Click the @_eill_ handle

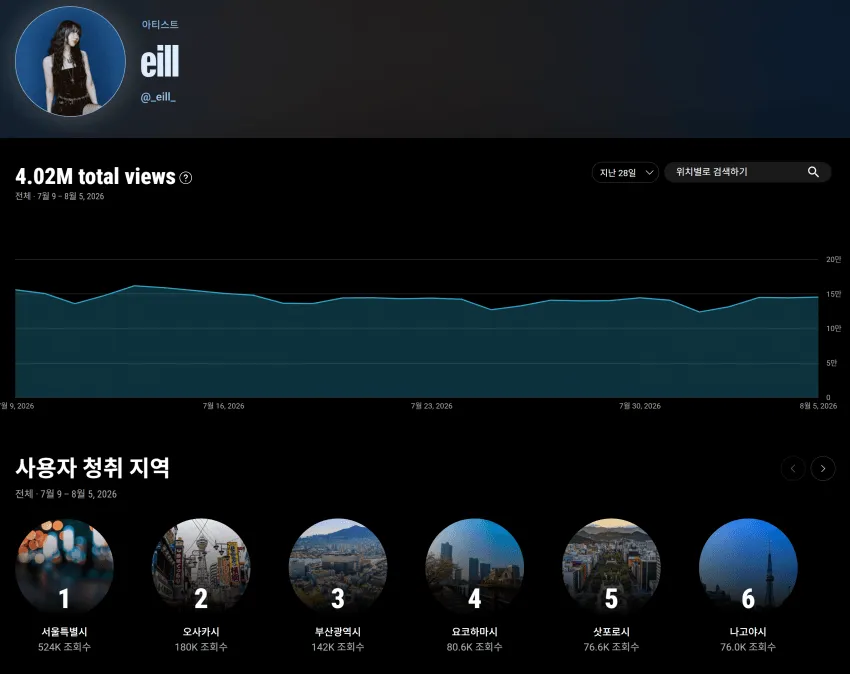tap(158, 97)
